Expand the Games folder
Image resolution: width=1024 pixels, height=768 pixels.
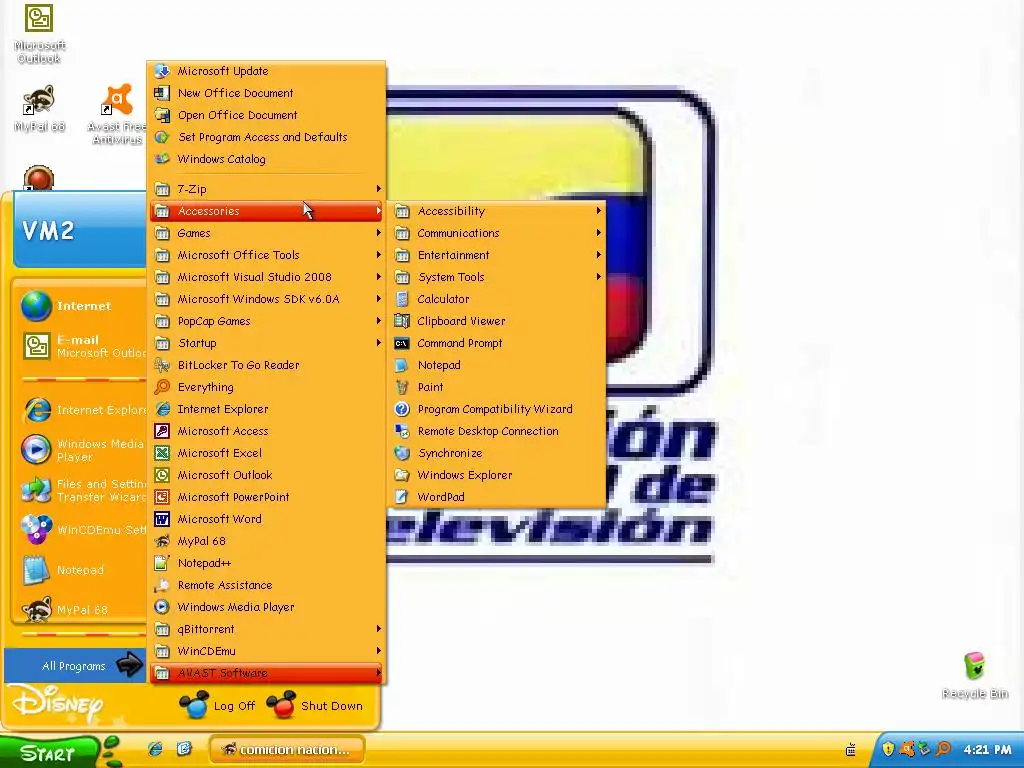266,233
